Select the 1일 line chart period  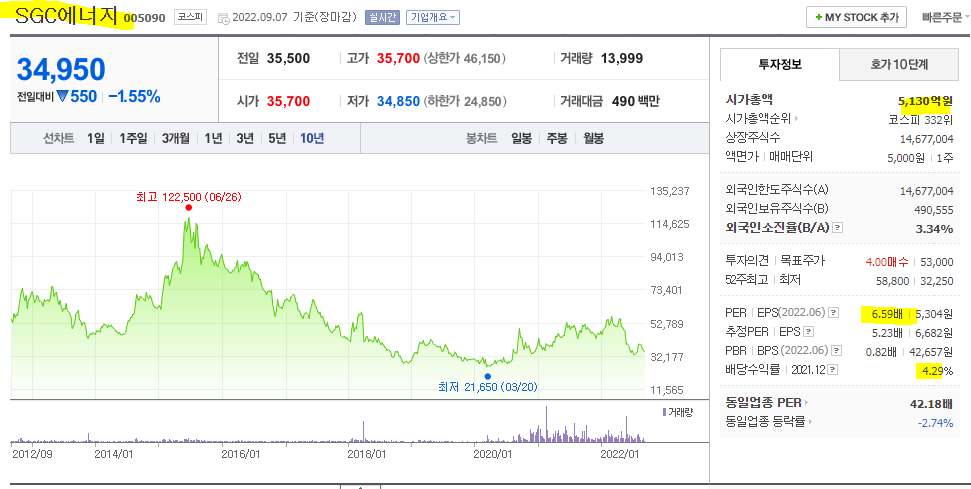pyautogui.click(x=95, y=139)
